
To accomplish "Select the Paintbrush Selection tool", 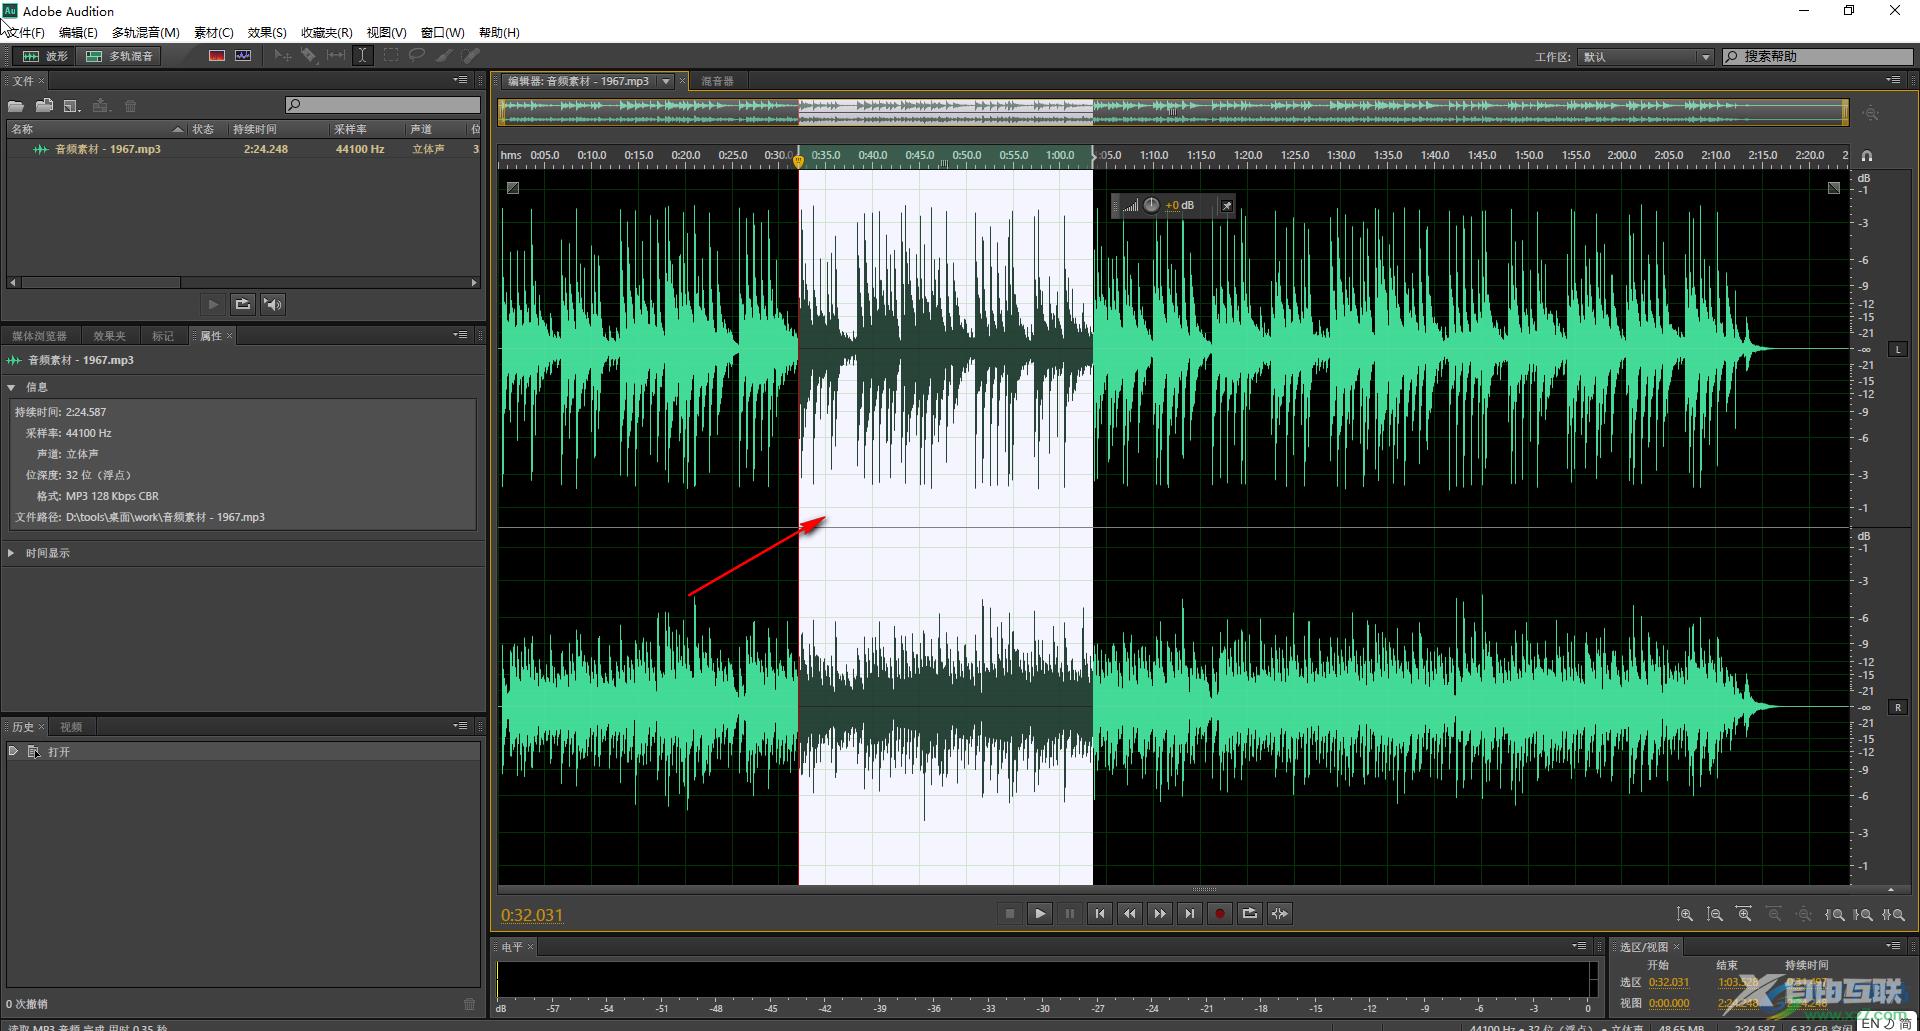I will point(444,56).
